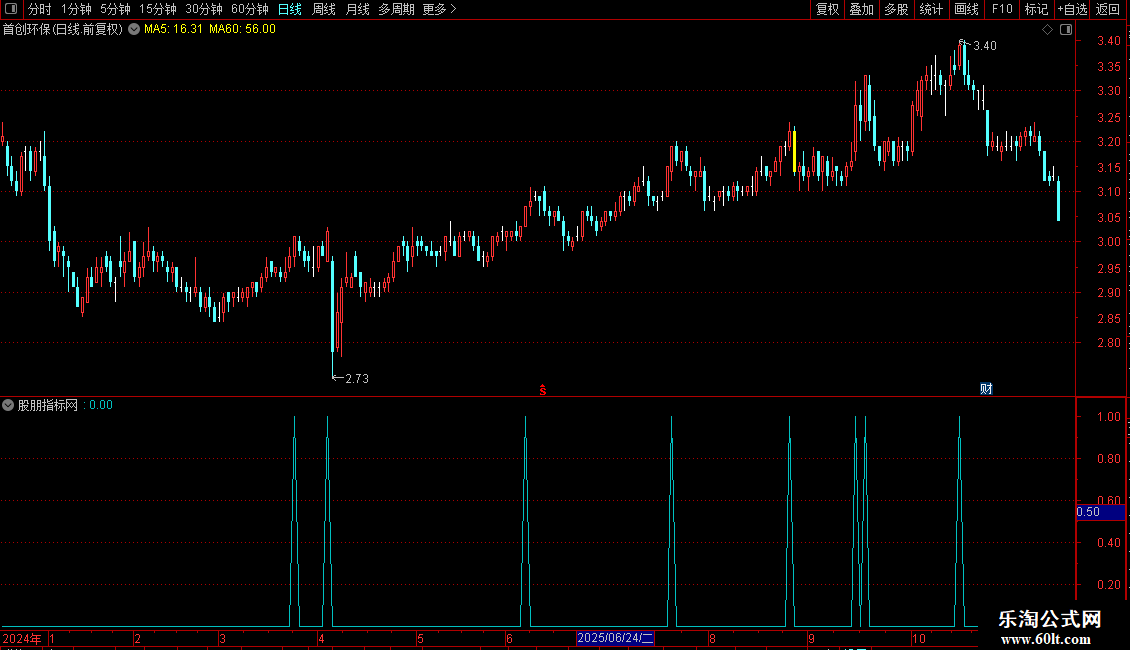Add stock with +自选 button
1130x650 pixels.
click(1072, 9)
